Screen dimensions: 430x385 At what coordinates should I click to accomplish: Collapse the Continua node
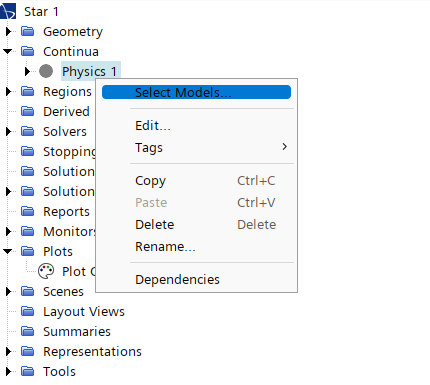tap(8, 51)
